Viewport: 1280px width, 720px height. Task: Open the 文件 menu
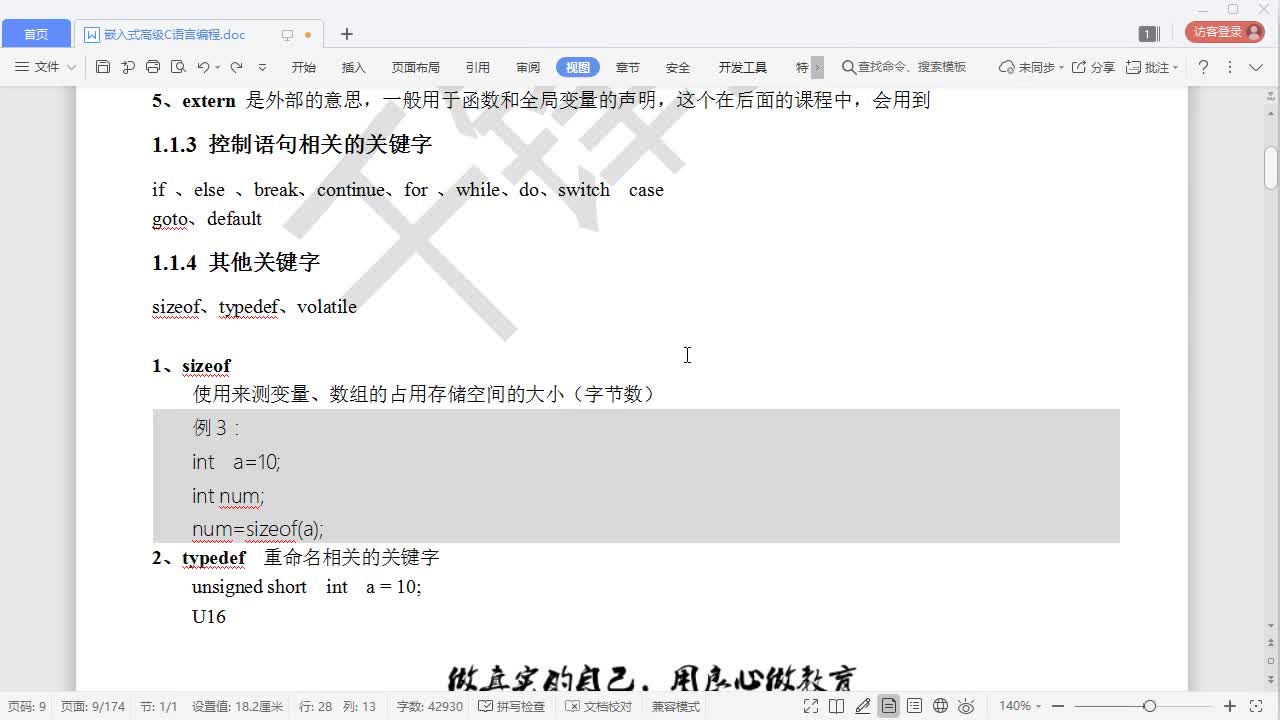point(39,67)
